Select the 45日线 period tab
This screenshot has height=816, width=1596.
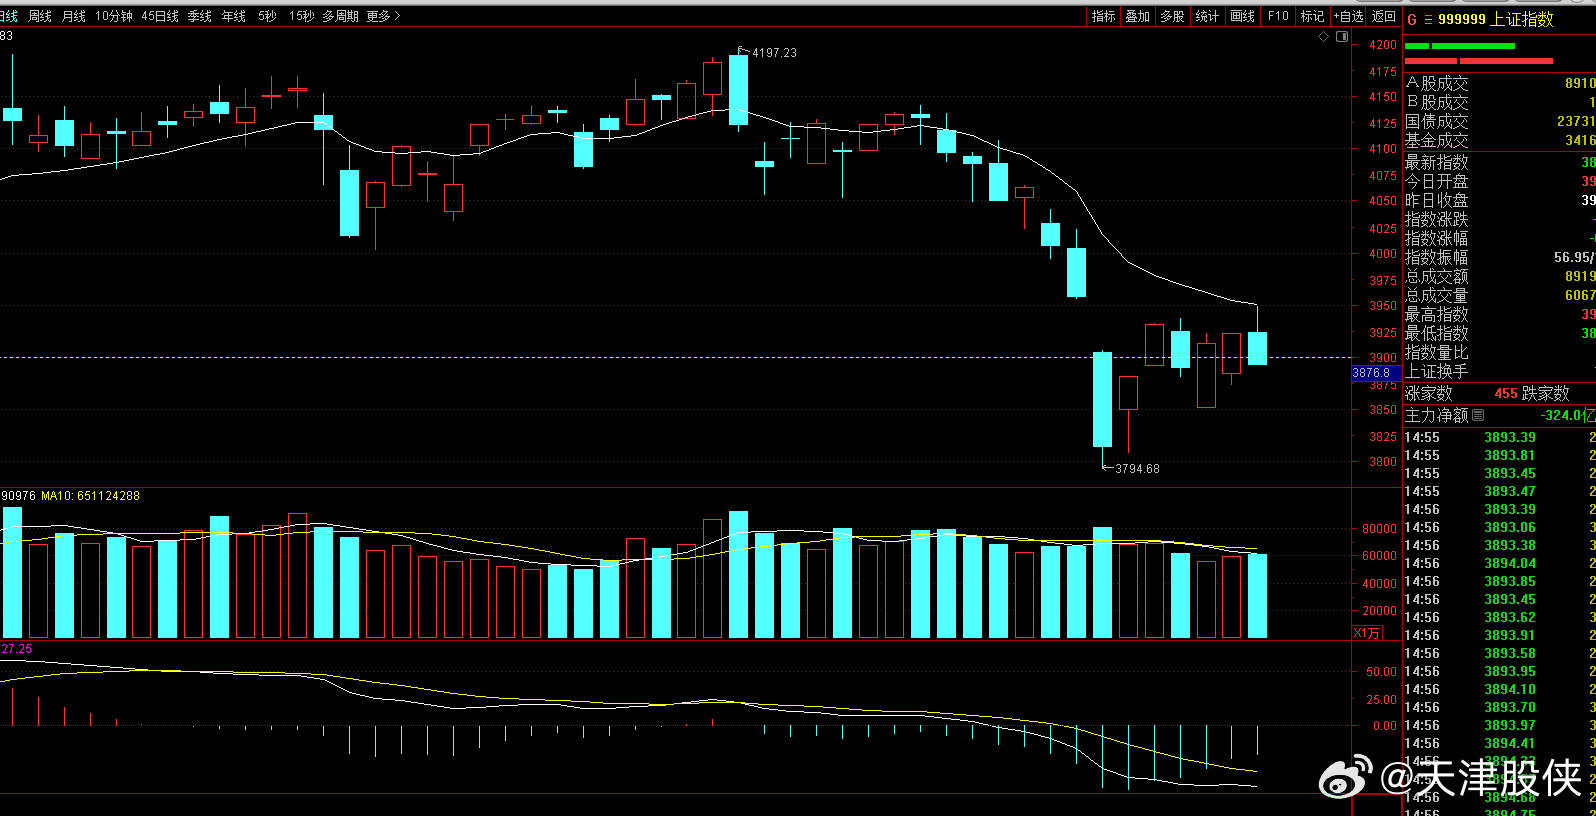[160, 16]
